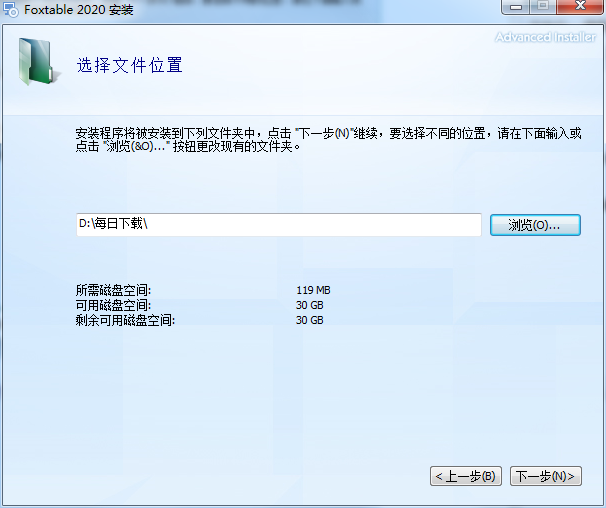Click the 选择文件位置 heading

tap(129, 66)
